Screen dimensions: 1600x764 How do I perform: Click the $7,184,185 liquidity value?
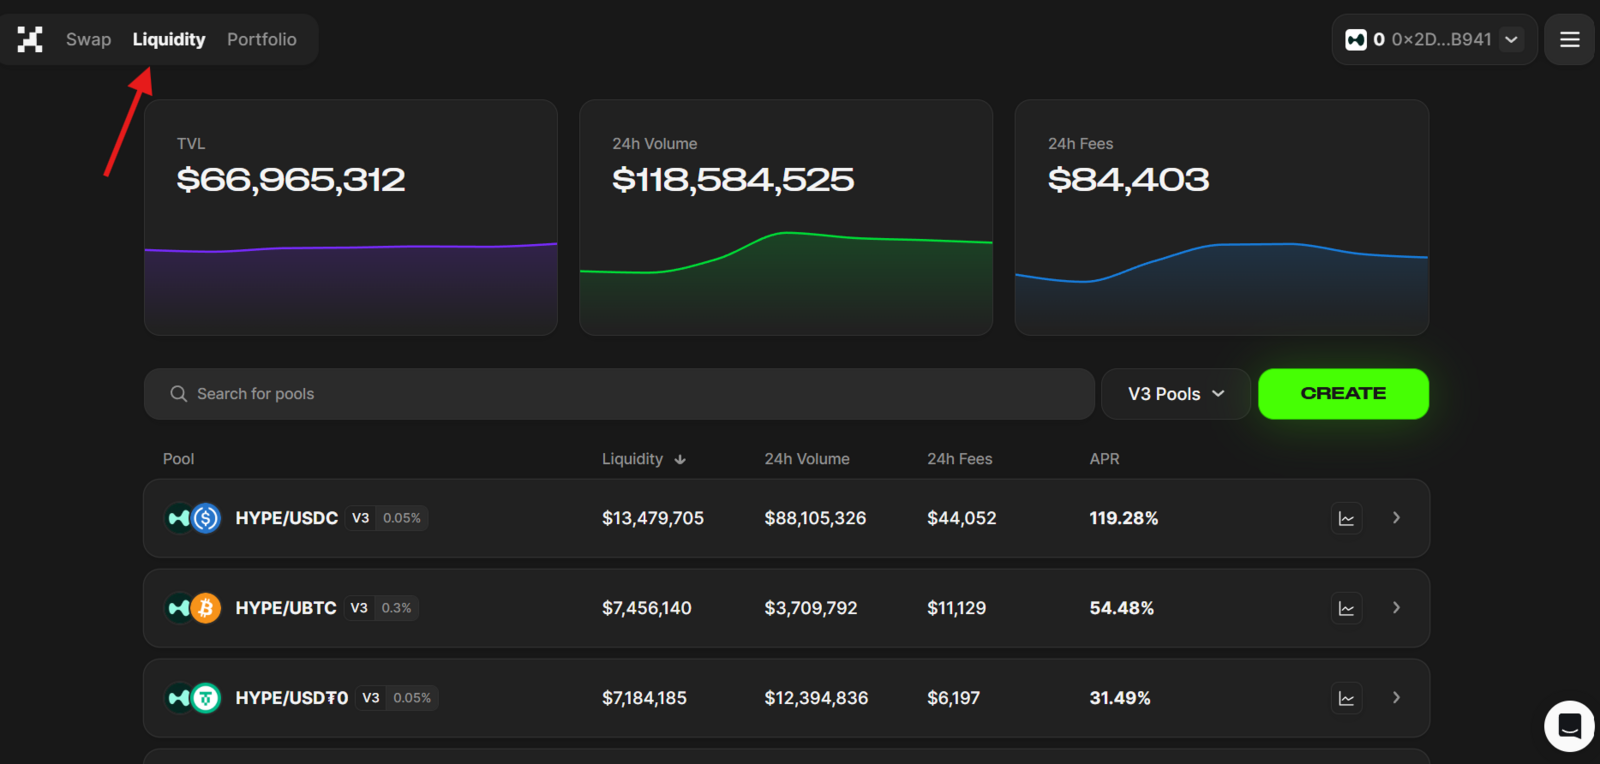click(x=644, y=698)
